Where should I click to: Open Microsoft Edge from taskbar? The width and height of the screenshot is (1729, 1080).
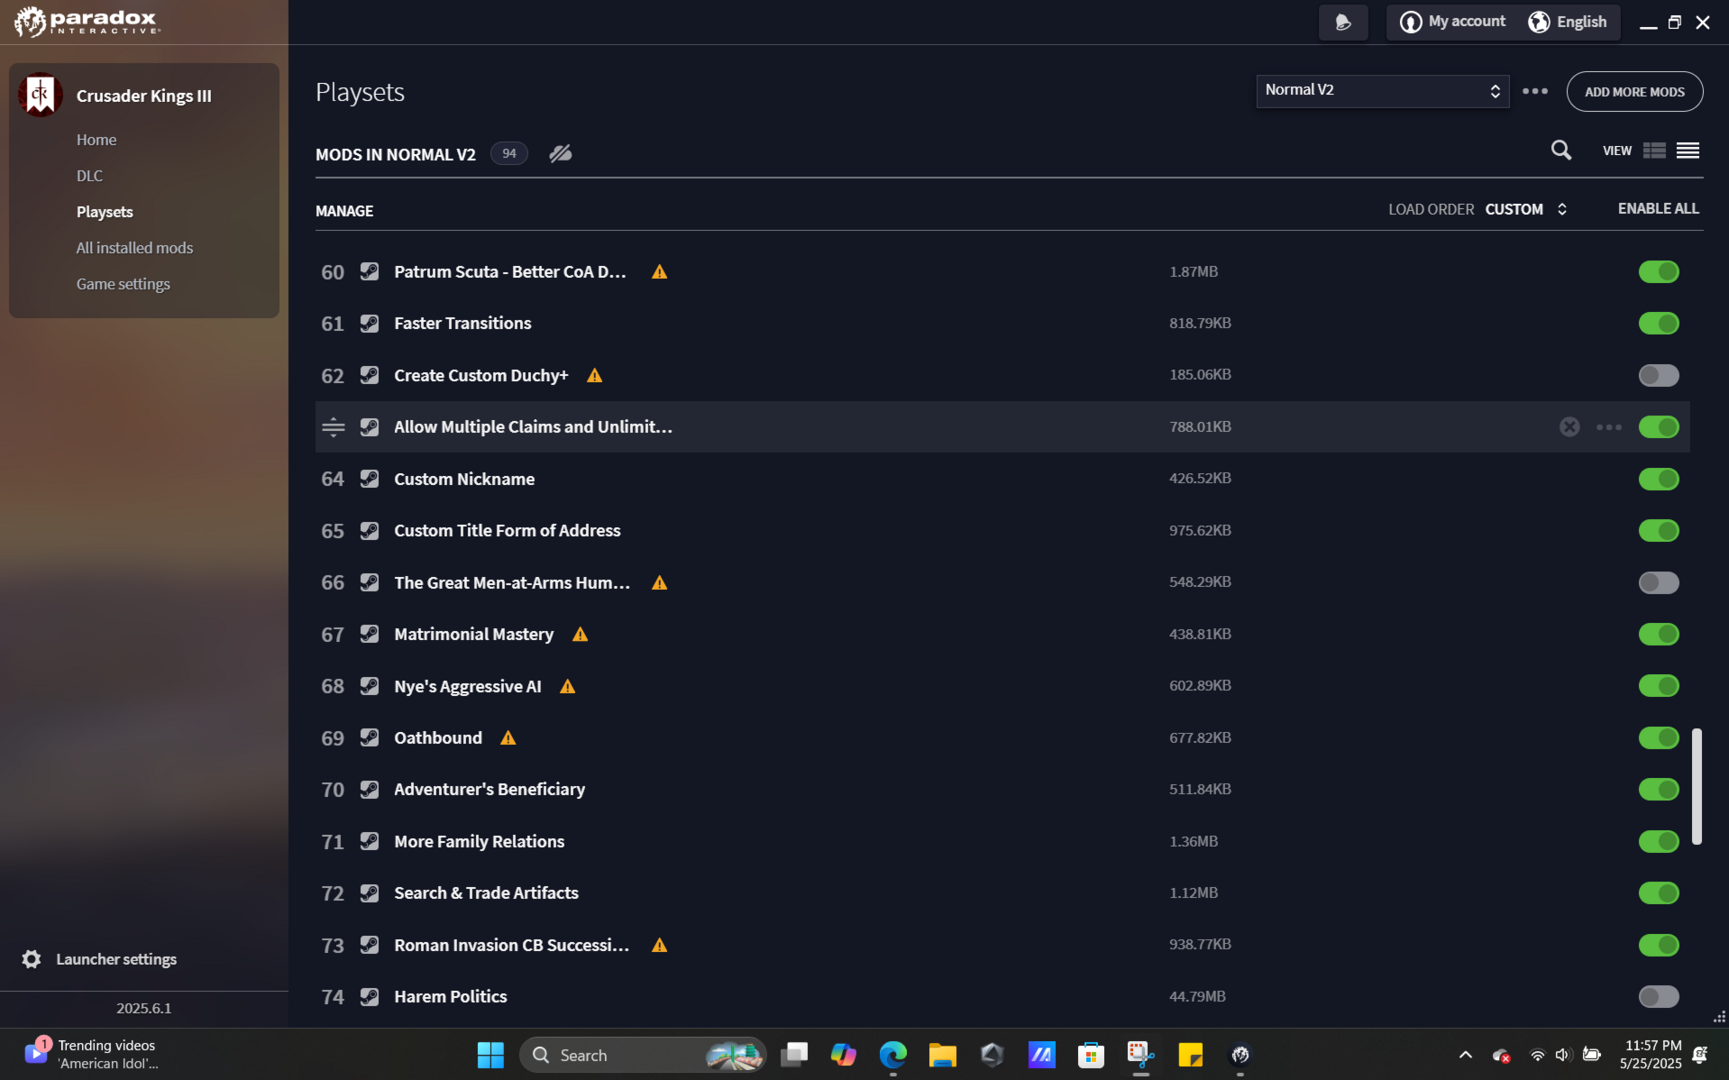[x=893, y=1055]
